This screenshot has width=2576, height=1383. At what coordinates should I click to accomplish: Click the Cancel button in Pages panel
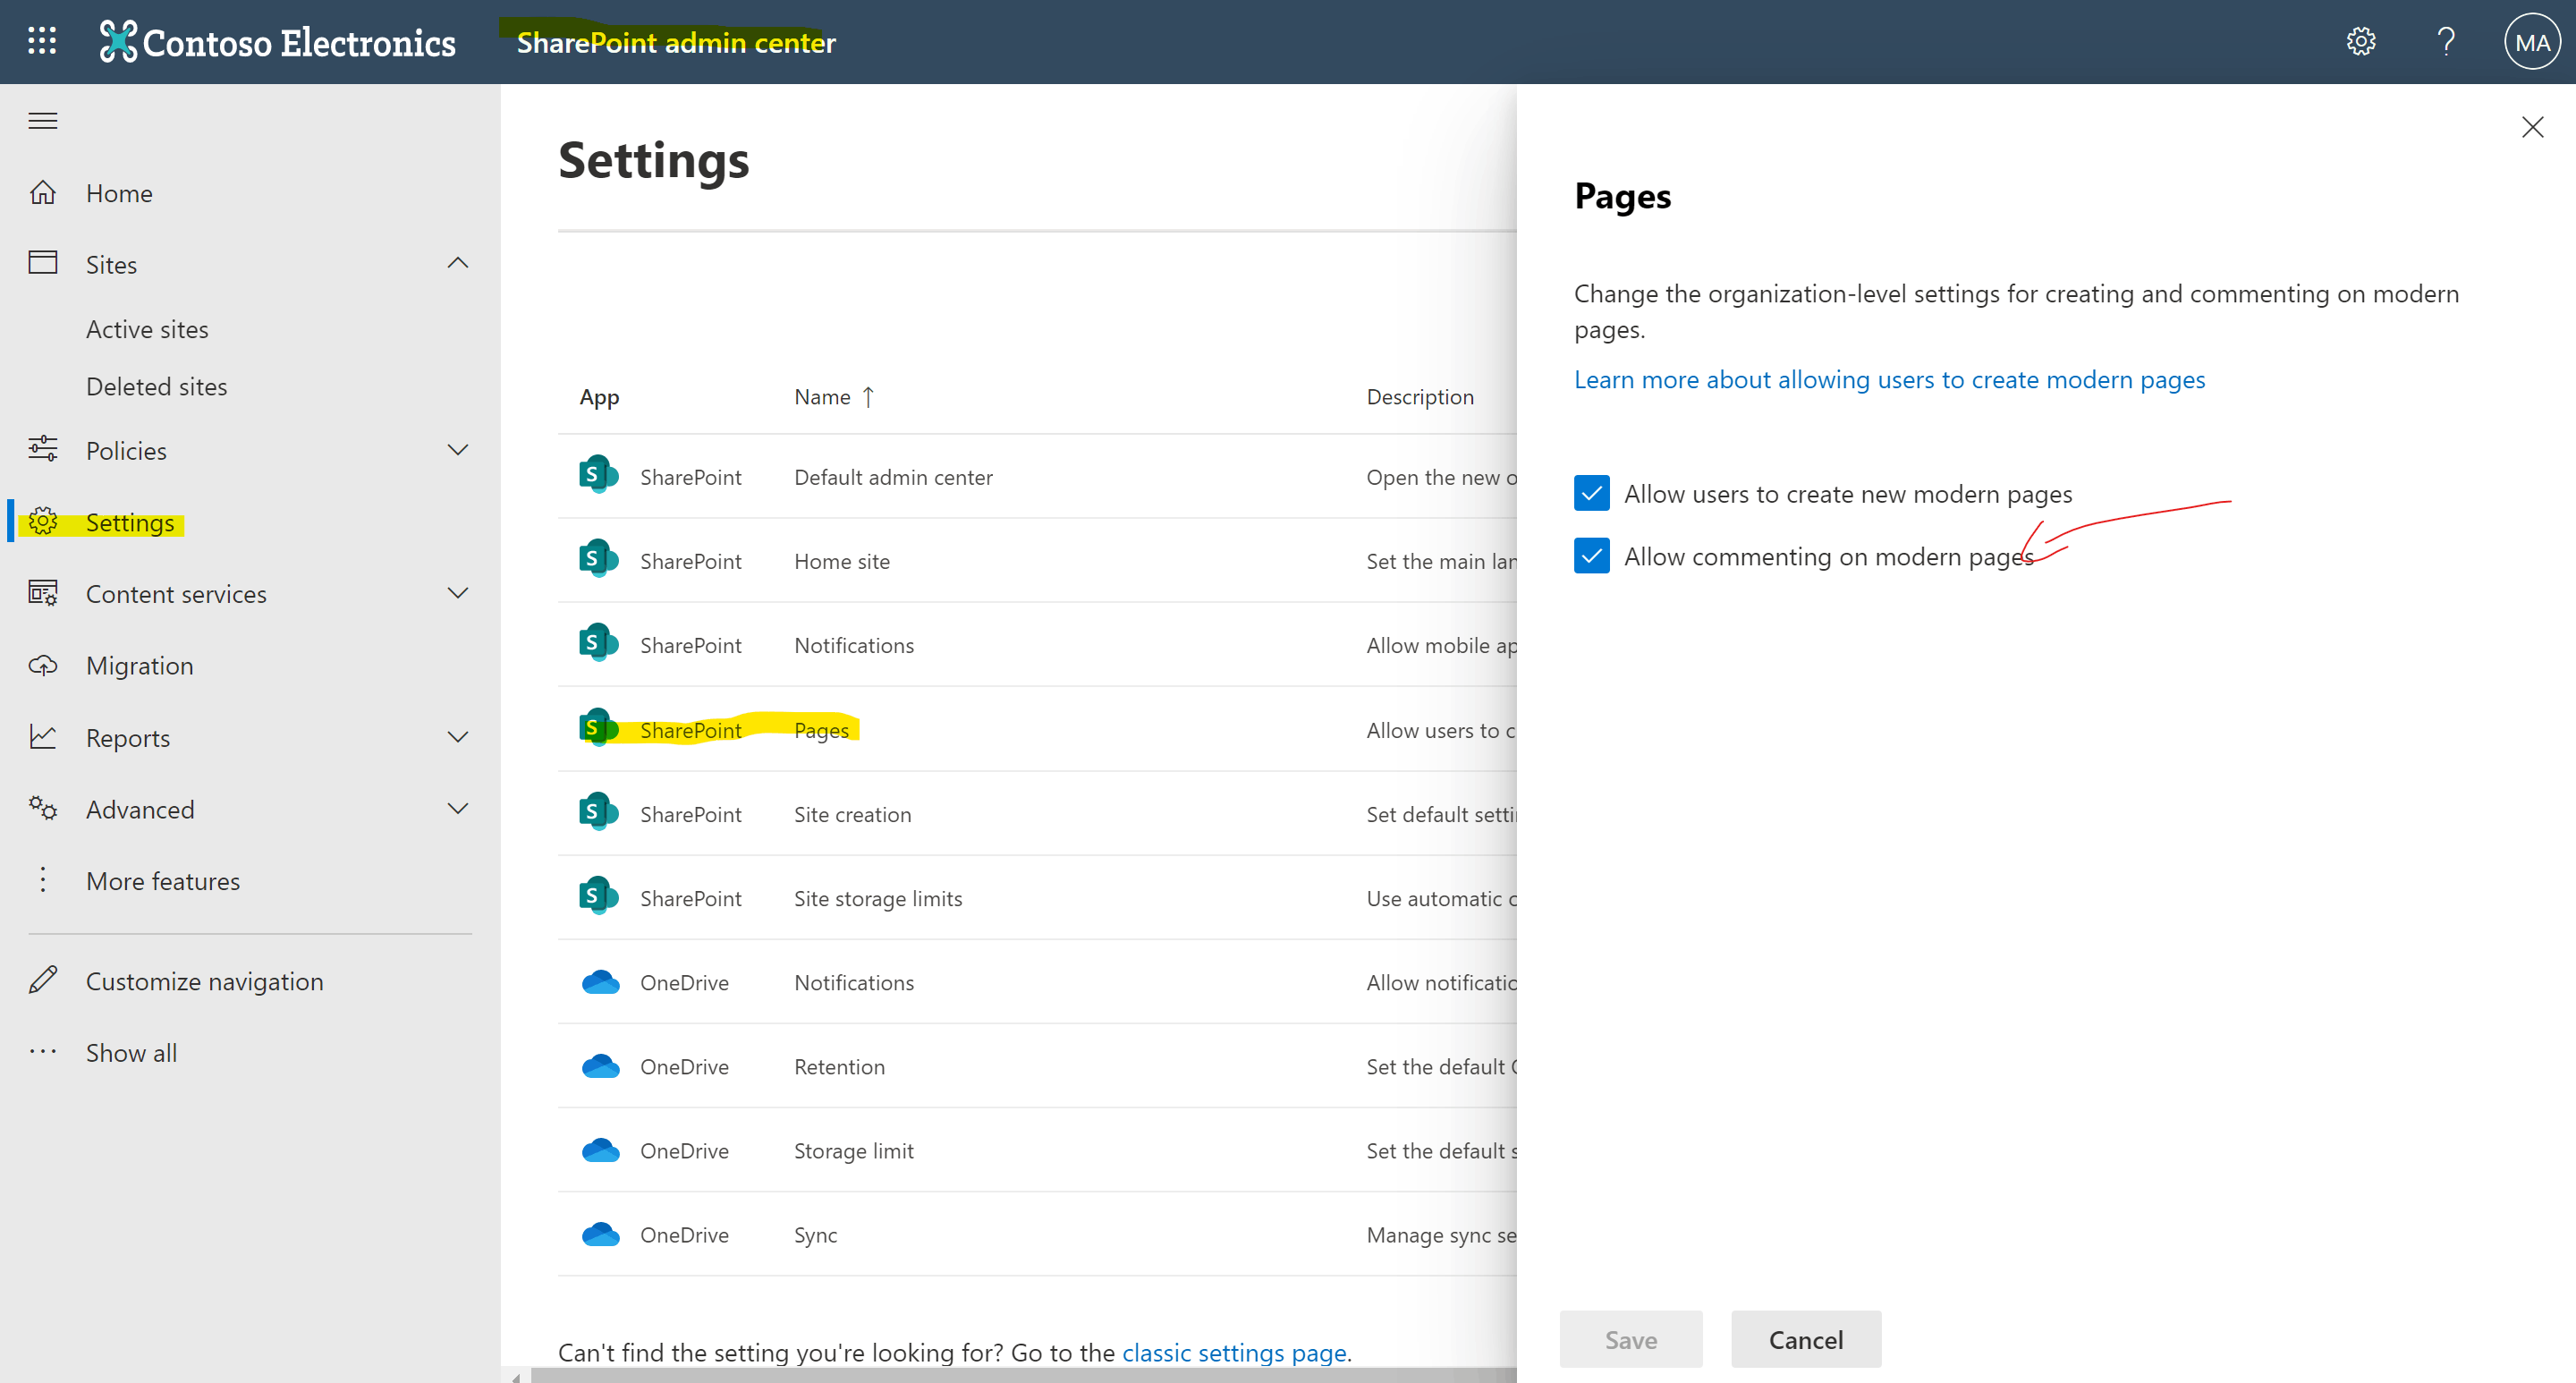1805,1339
